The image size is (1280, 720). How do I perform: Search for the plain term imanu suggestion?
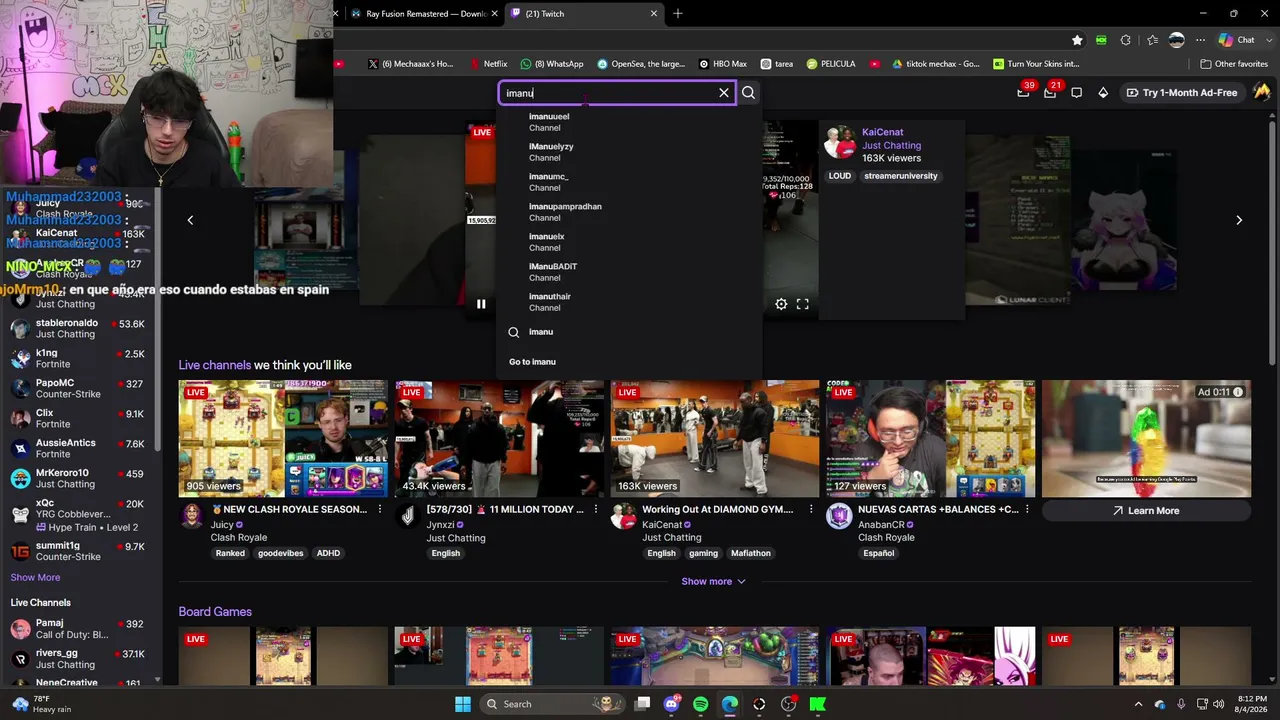(629, 332)
